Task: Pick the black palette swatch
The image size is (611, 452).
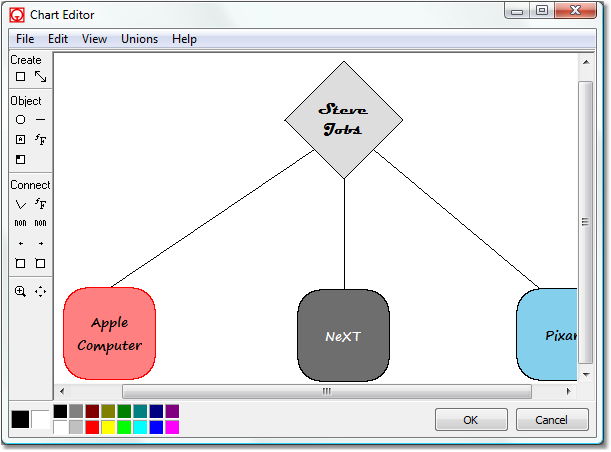Action: pyautogui.click(x=60, y=411)
